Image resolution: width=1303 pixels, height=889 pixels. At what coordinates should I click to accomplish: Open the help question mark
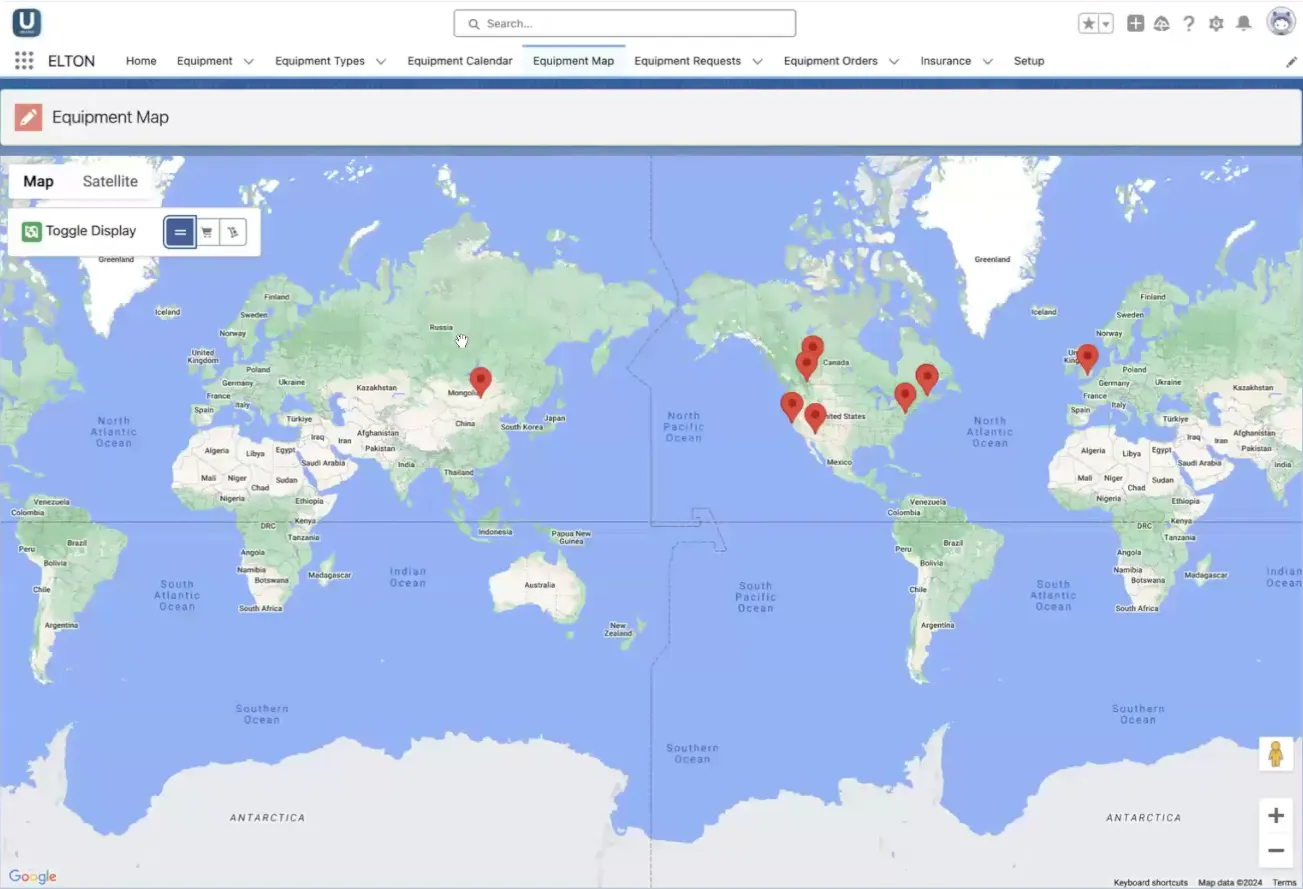coord(1188,23)
